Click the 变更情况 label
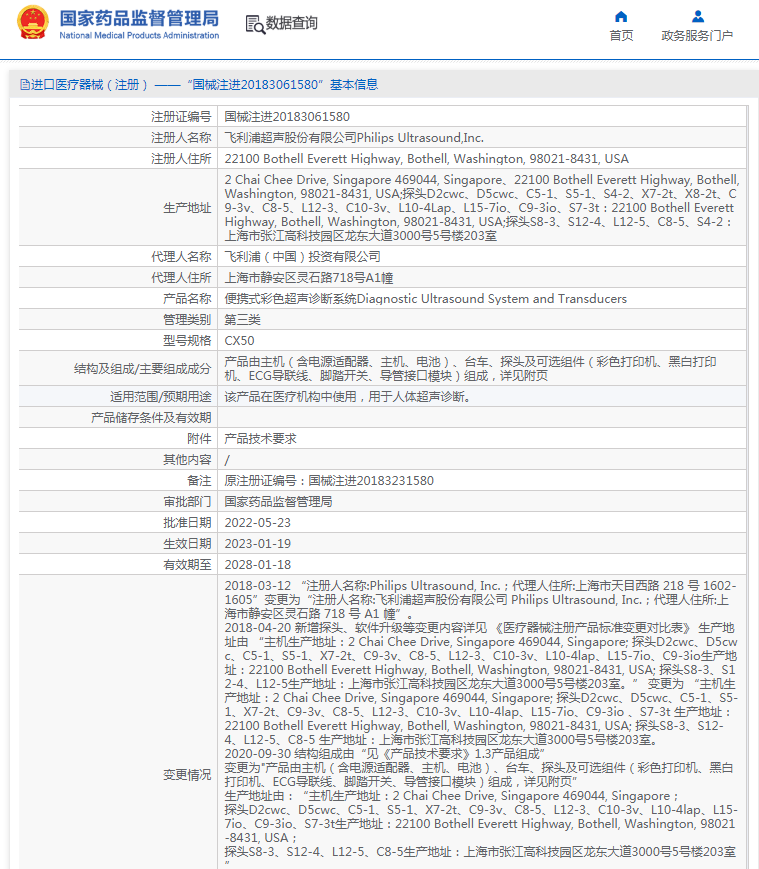The image size is (759, 869). coord(187,775)
